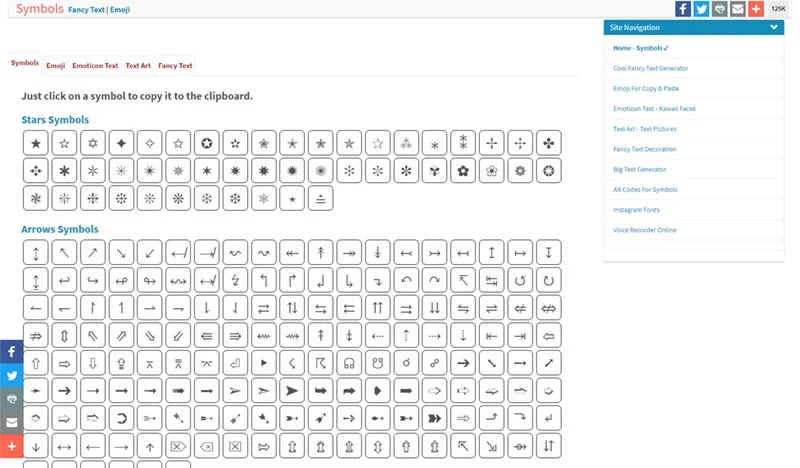The image size is (800, 468).
Task: Open Emoji For Copy & Paste link
Action: click(x=646, y=88)
